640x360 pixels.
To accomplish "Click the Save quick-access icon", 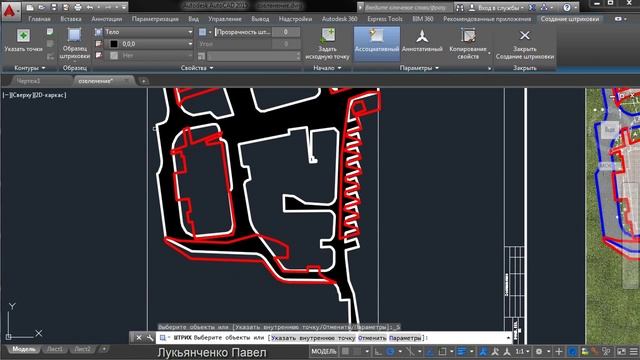I will 54,7.
